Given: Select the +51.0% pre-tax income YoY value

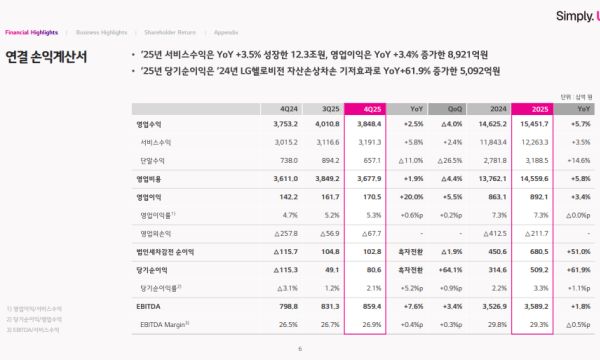Looking at the screenshot, I should coord(579,252).
